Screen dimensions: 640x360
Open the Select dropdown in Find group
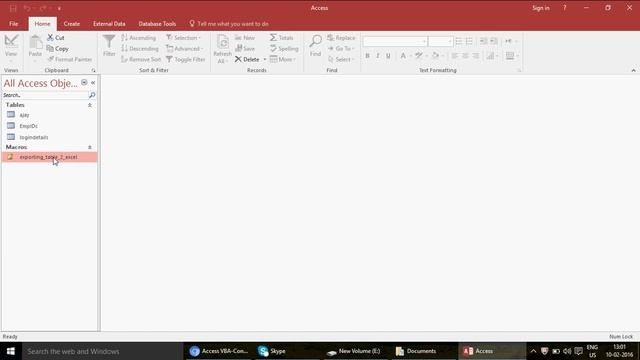coord(341,59)
